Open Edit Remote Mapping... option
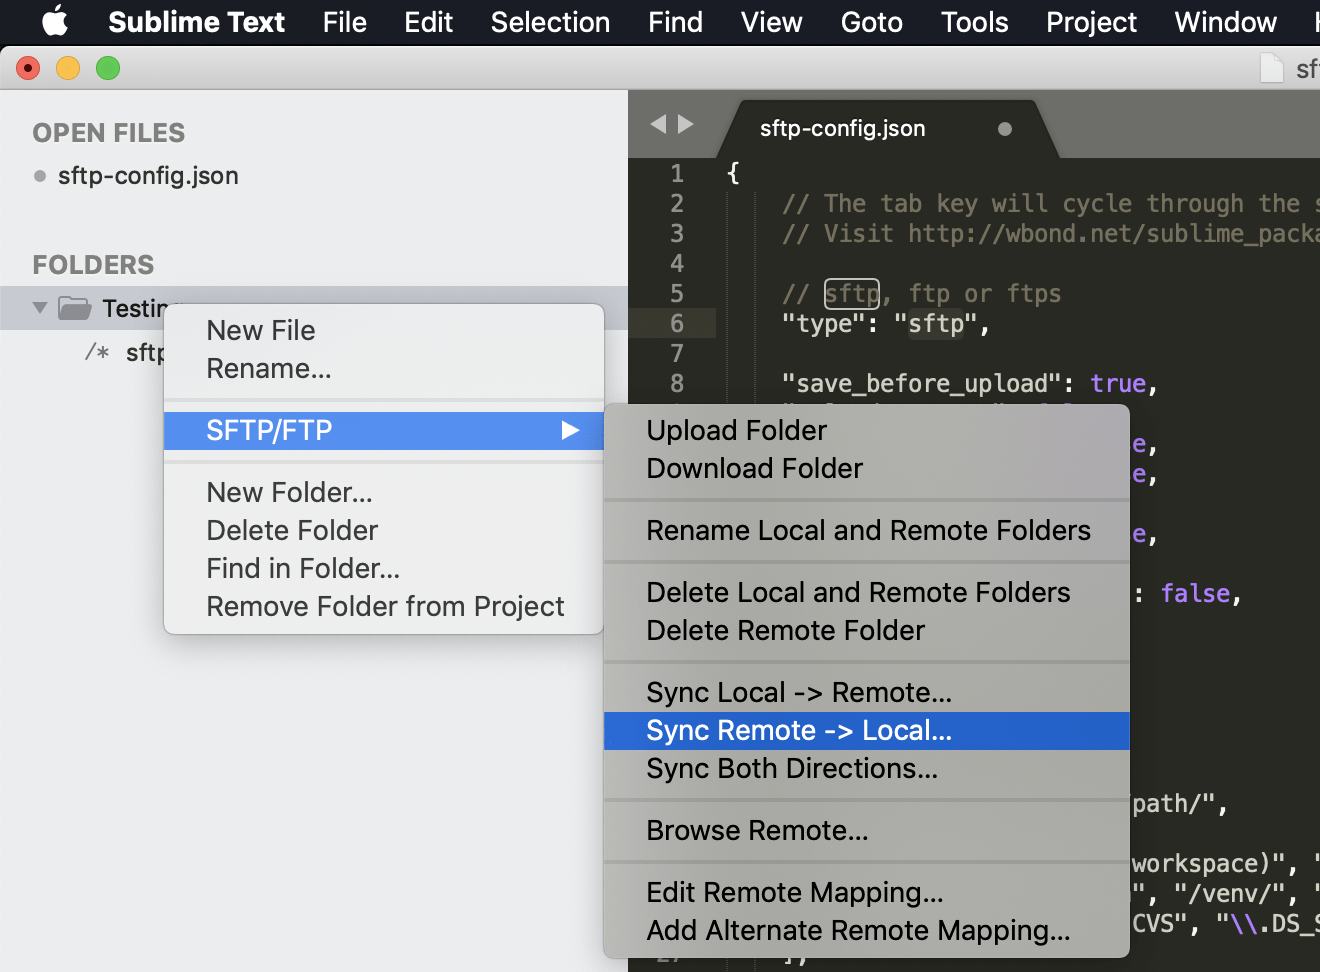The height and width of the screenshot is (972, 1320). point(794,893)
